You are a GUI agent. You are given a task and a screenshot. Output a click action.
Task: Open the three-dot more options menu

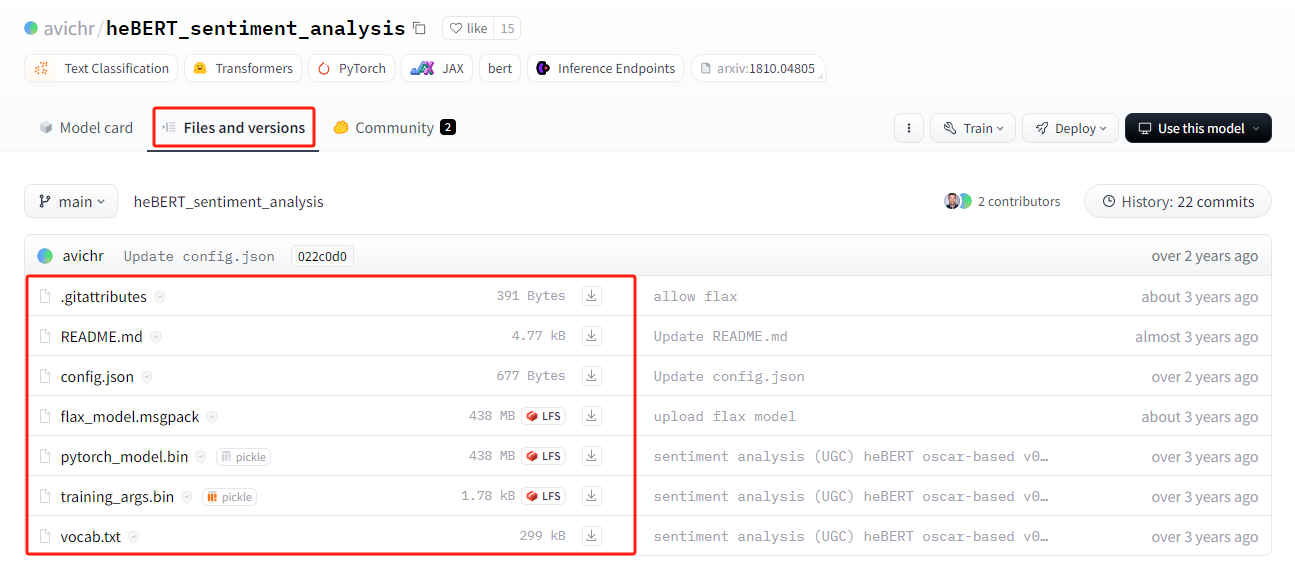pos(908,128)
